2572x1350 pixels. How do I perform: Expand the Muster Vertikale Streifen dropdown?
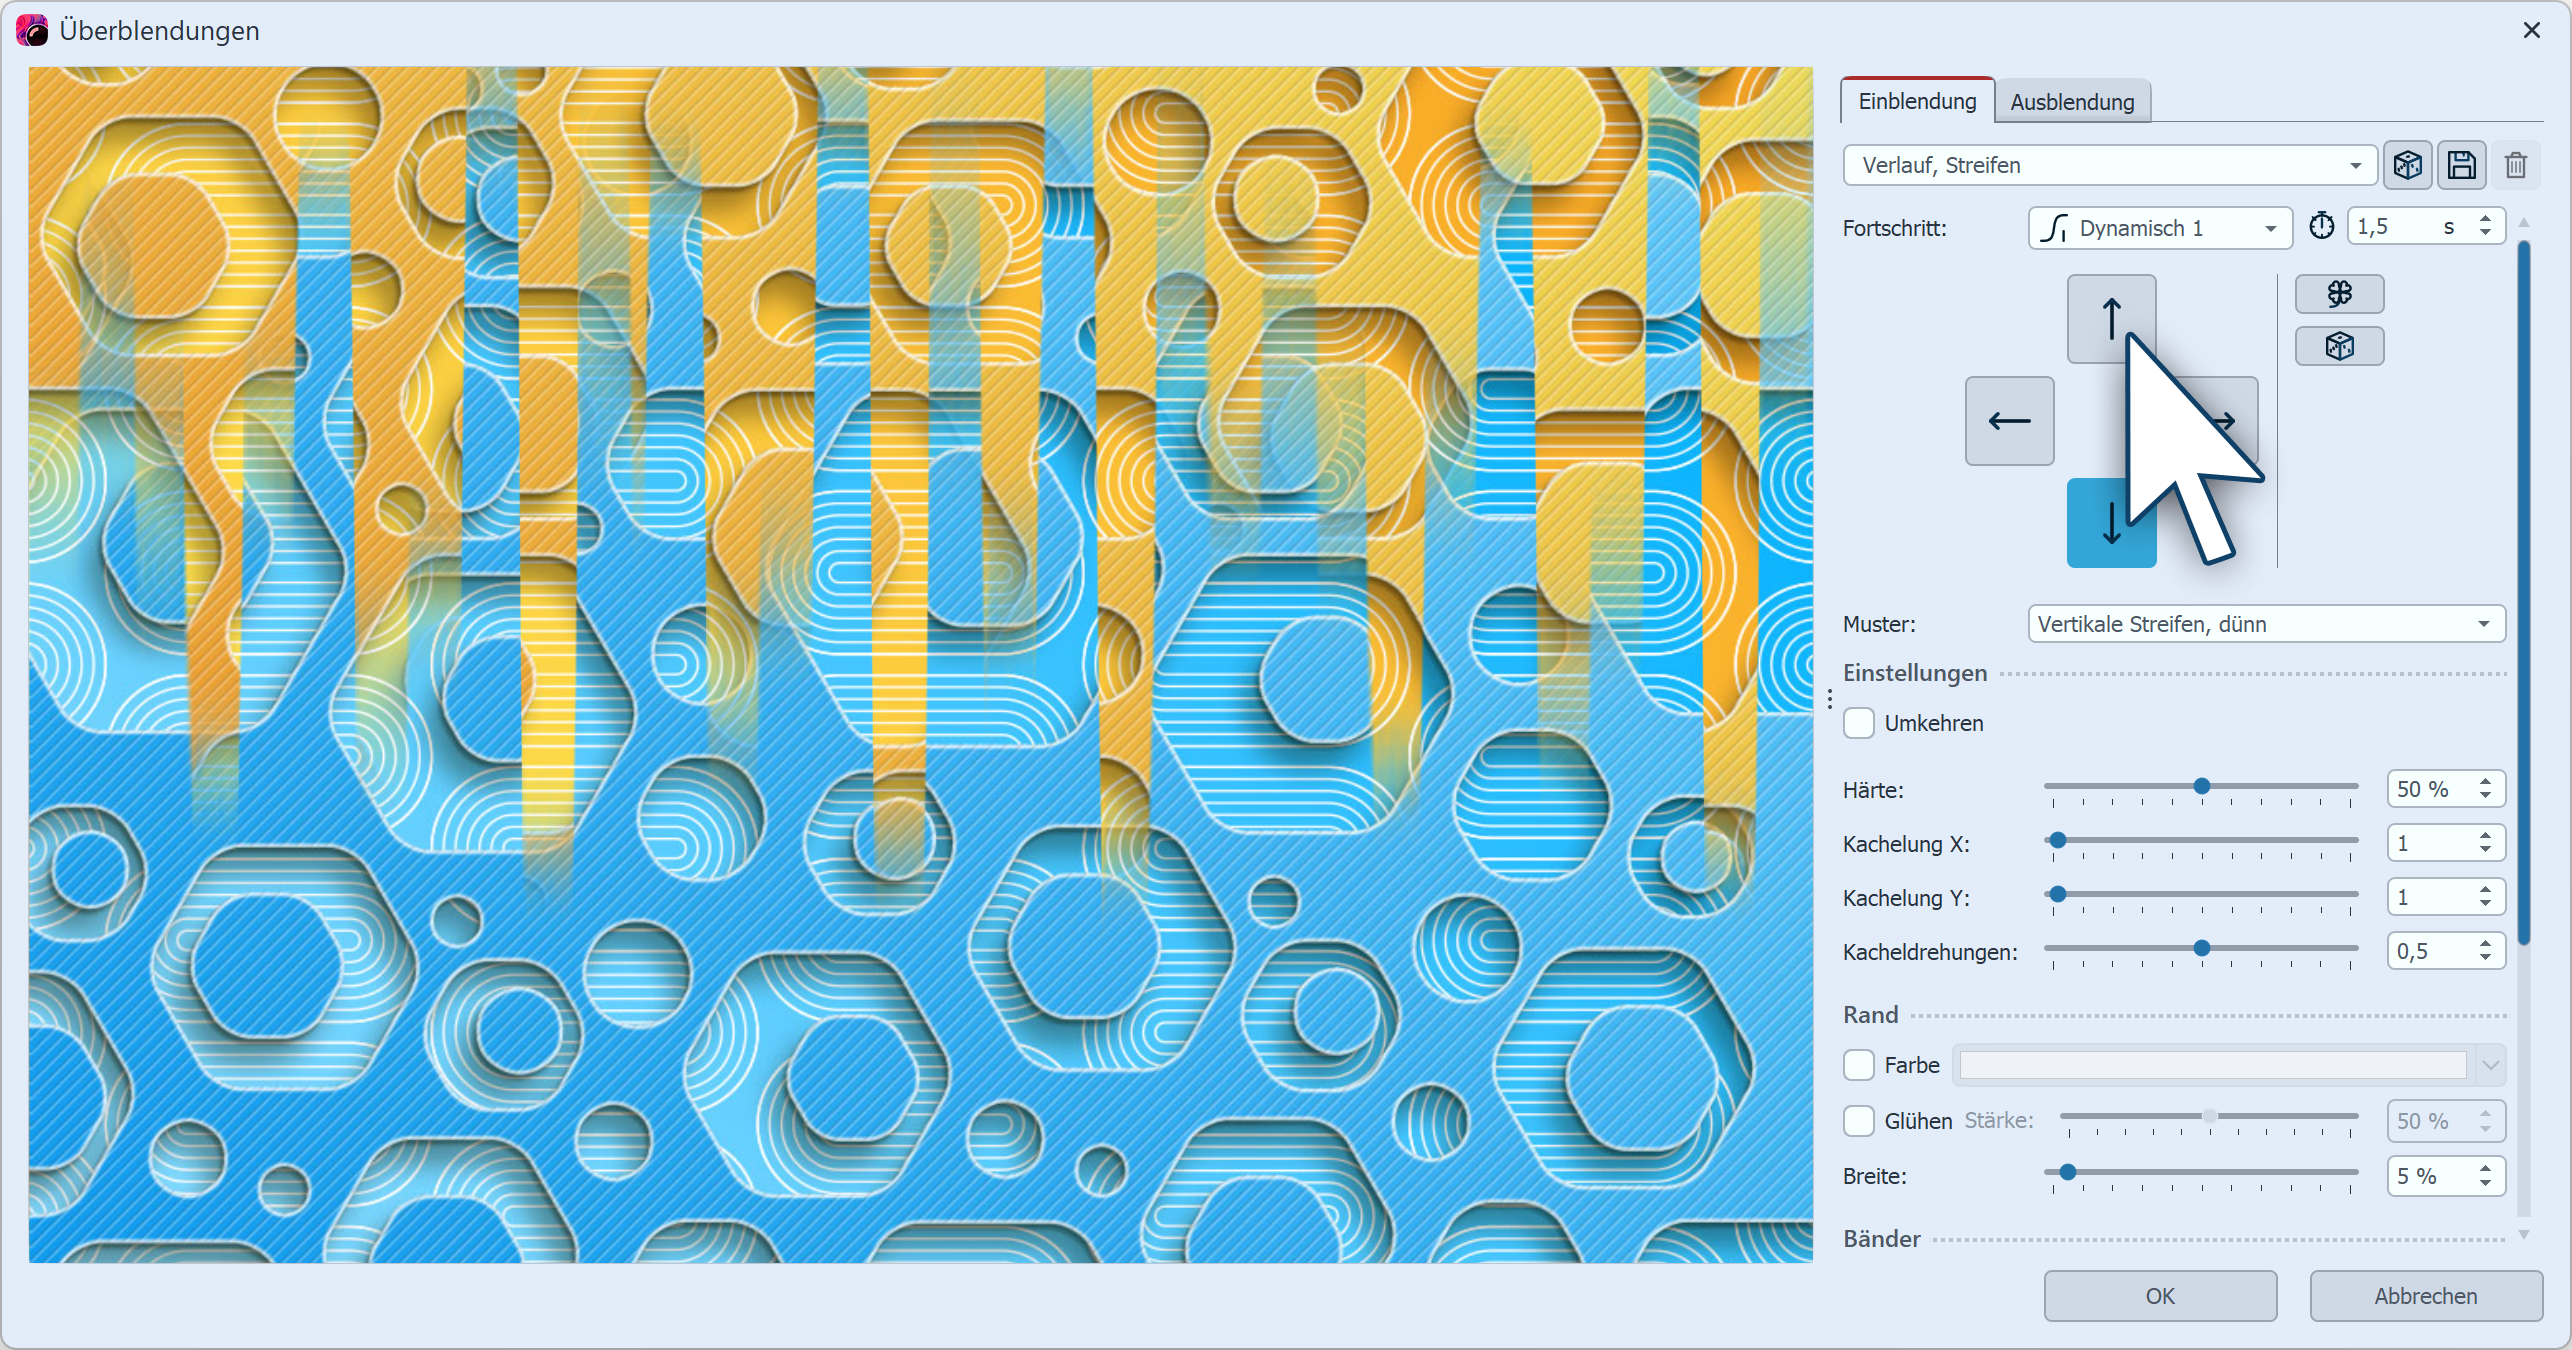coord(2265,624)
